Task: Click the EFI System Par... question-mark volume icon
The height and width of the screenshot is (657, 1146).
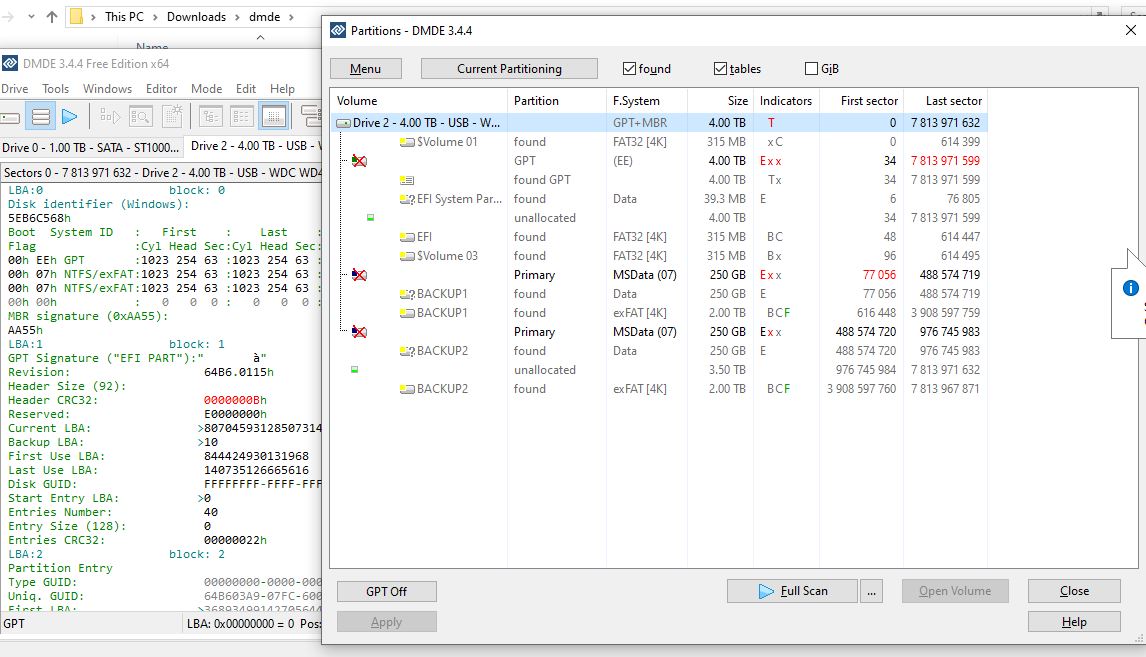Action: tap(407, 199)
